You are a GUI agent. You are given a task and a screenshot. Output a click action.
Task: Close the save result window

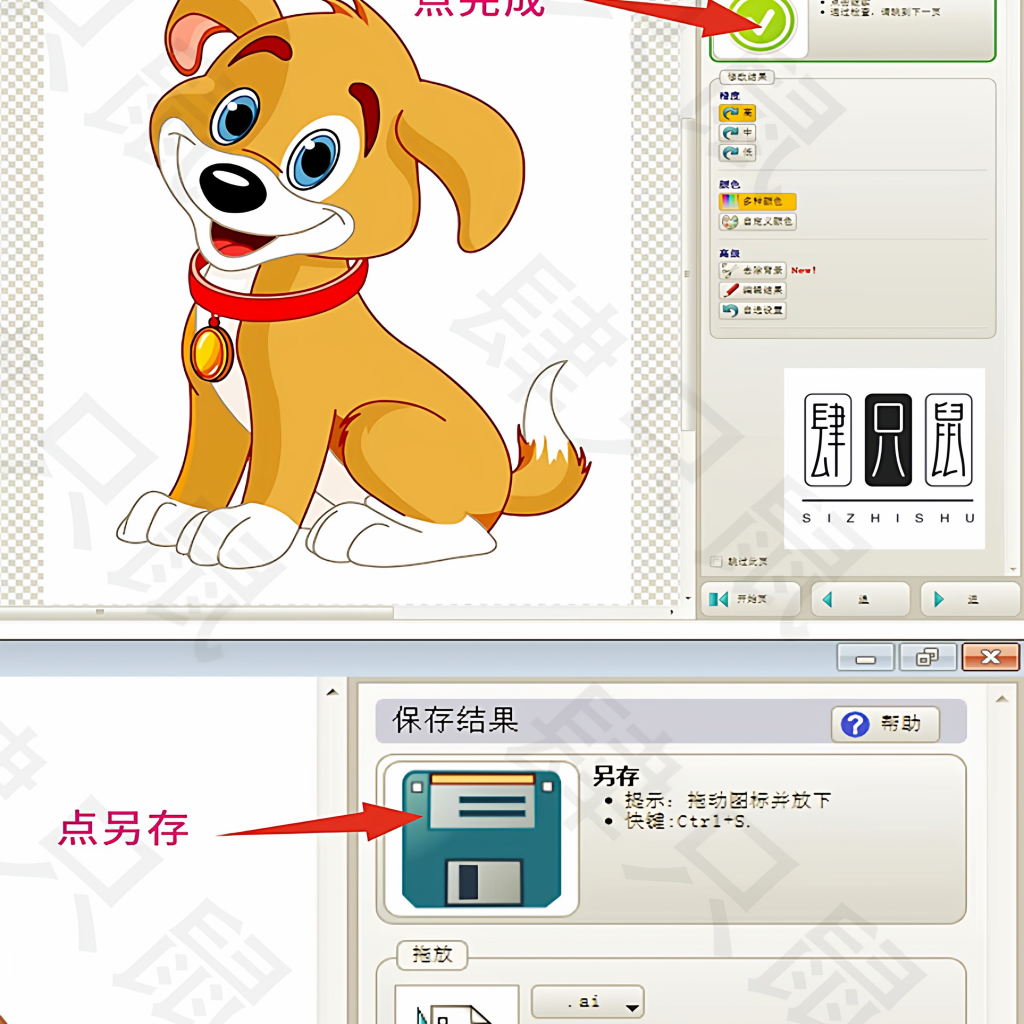tap(991, 658)
